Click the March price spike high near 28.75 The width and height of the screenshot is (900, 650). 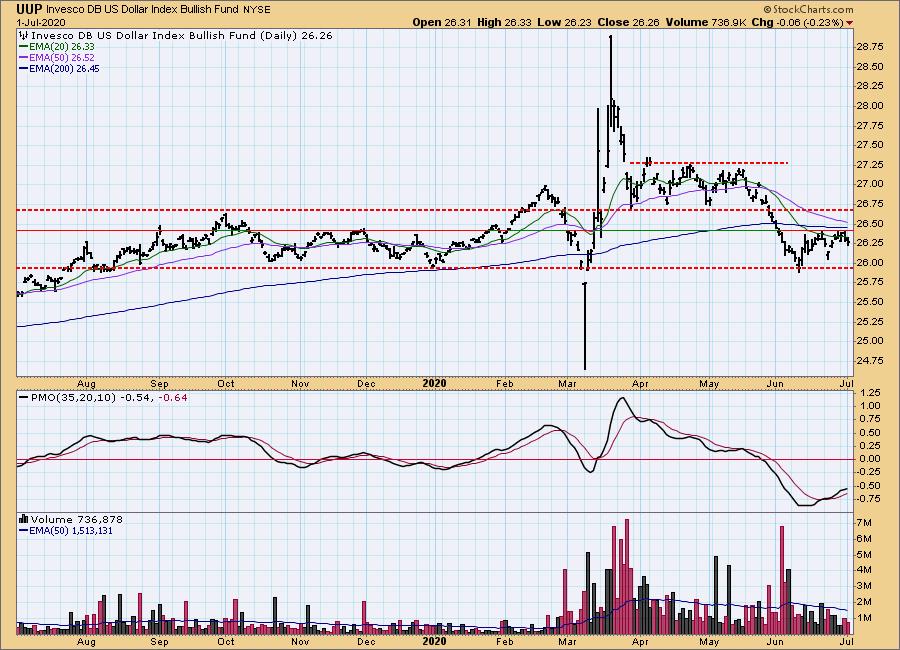pyautogui.click(x=610, y=39)
